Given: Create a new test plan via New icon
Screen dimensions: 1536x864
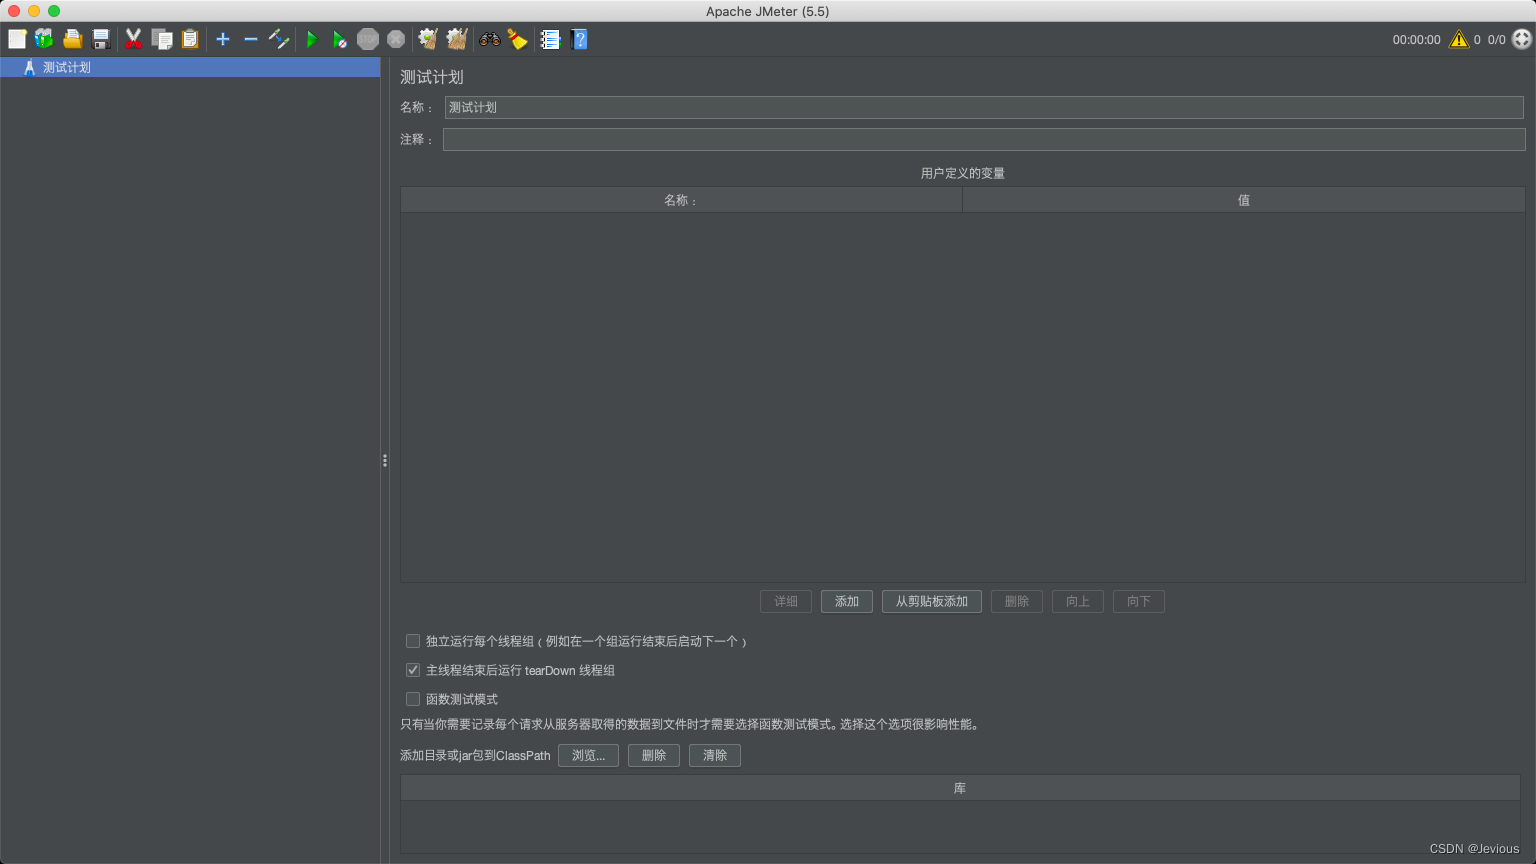Looking at the screenshot, I should tap(17, 39).
